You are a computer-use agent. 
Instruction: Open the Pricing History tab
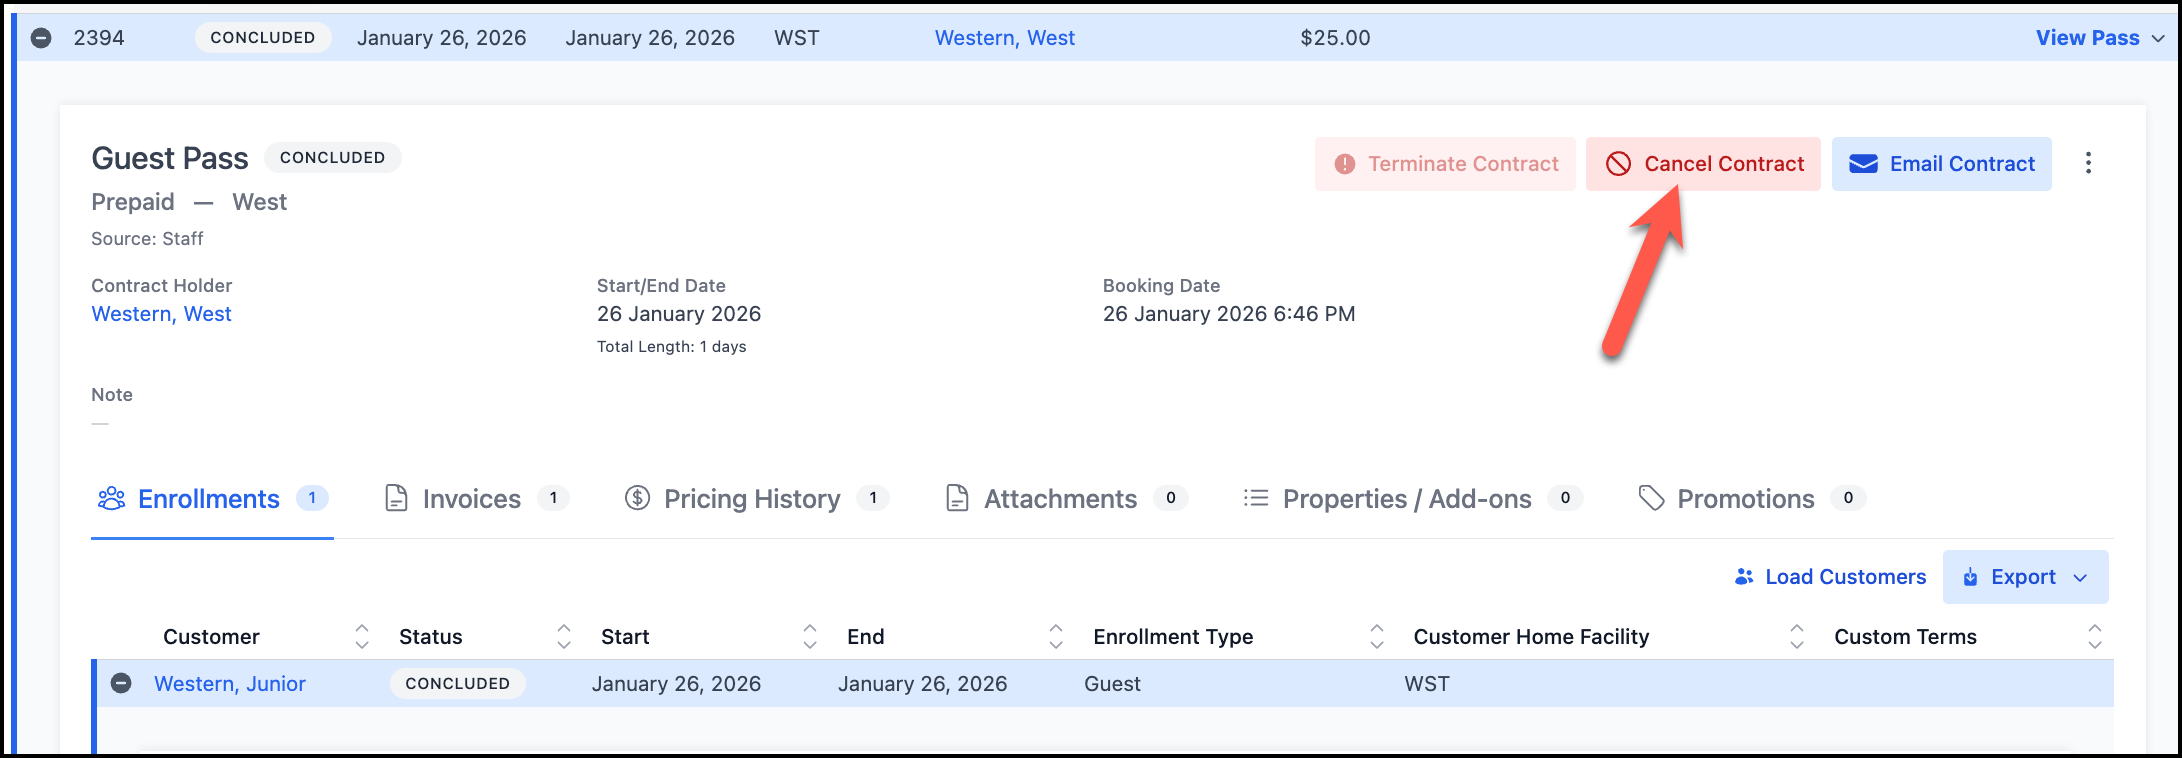[752, 499]
